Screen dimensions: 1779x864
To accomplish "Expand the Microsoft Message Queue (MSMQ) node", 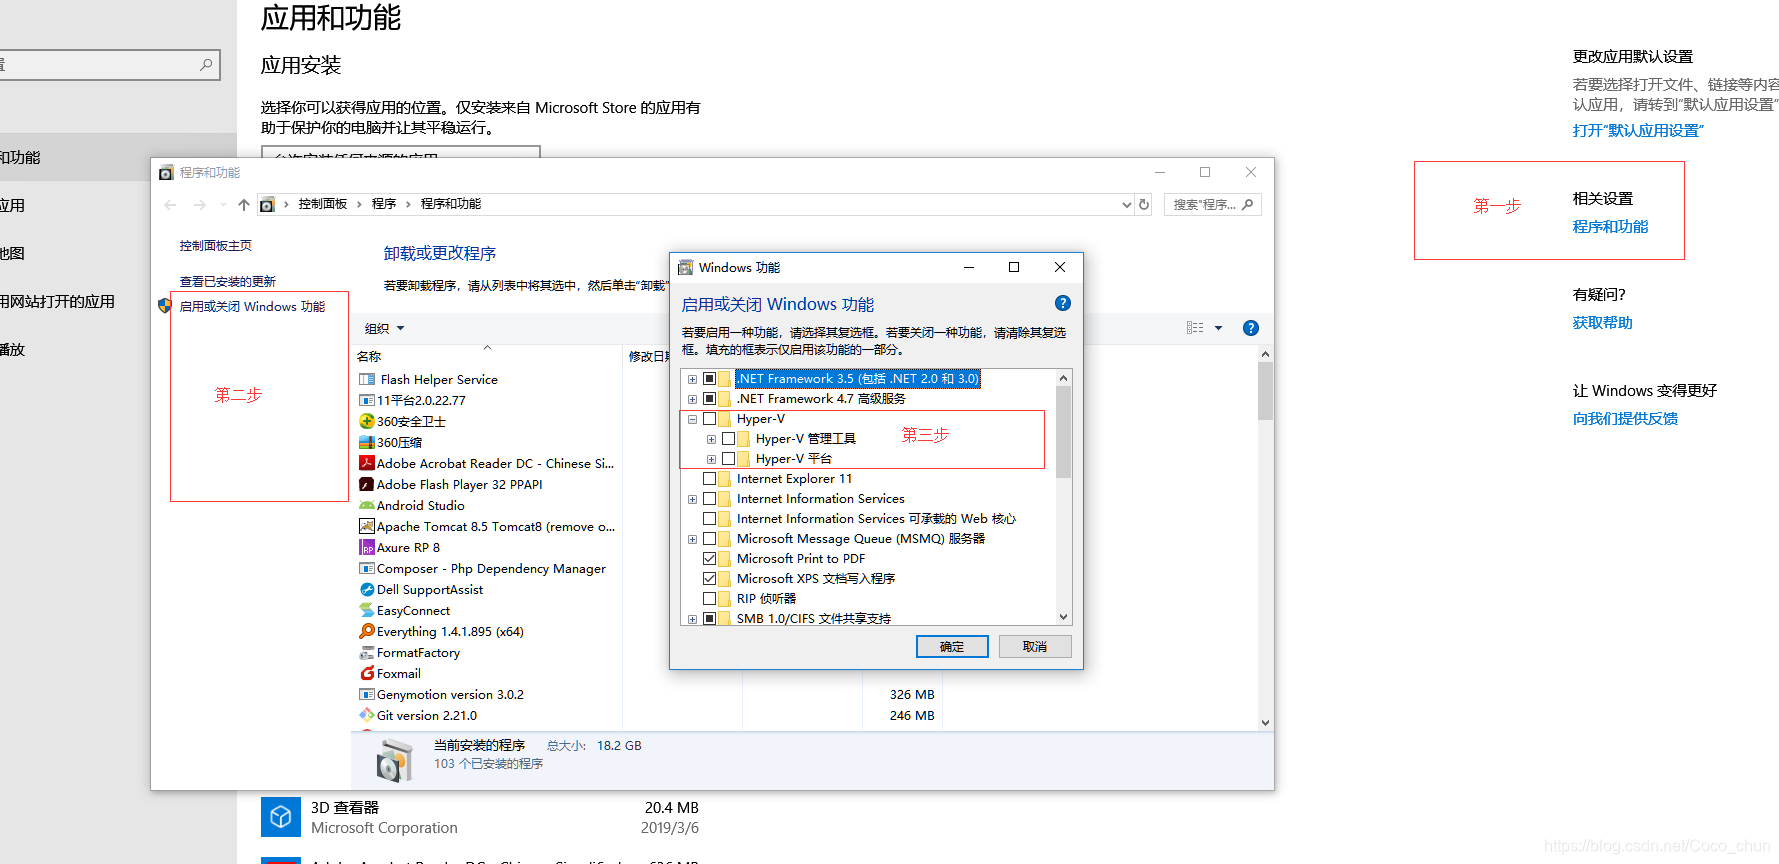I will [x=692, y=539].
